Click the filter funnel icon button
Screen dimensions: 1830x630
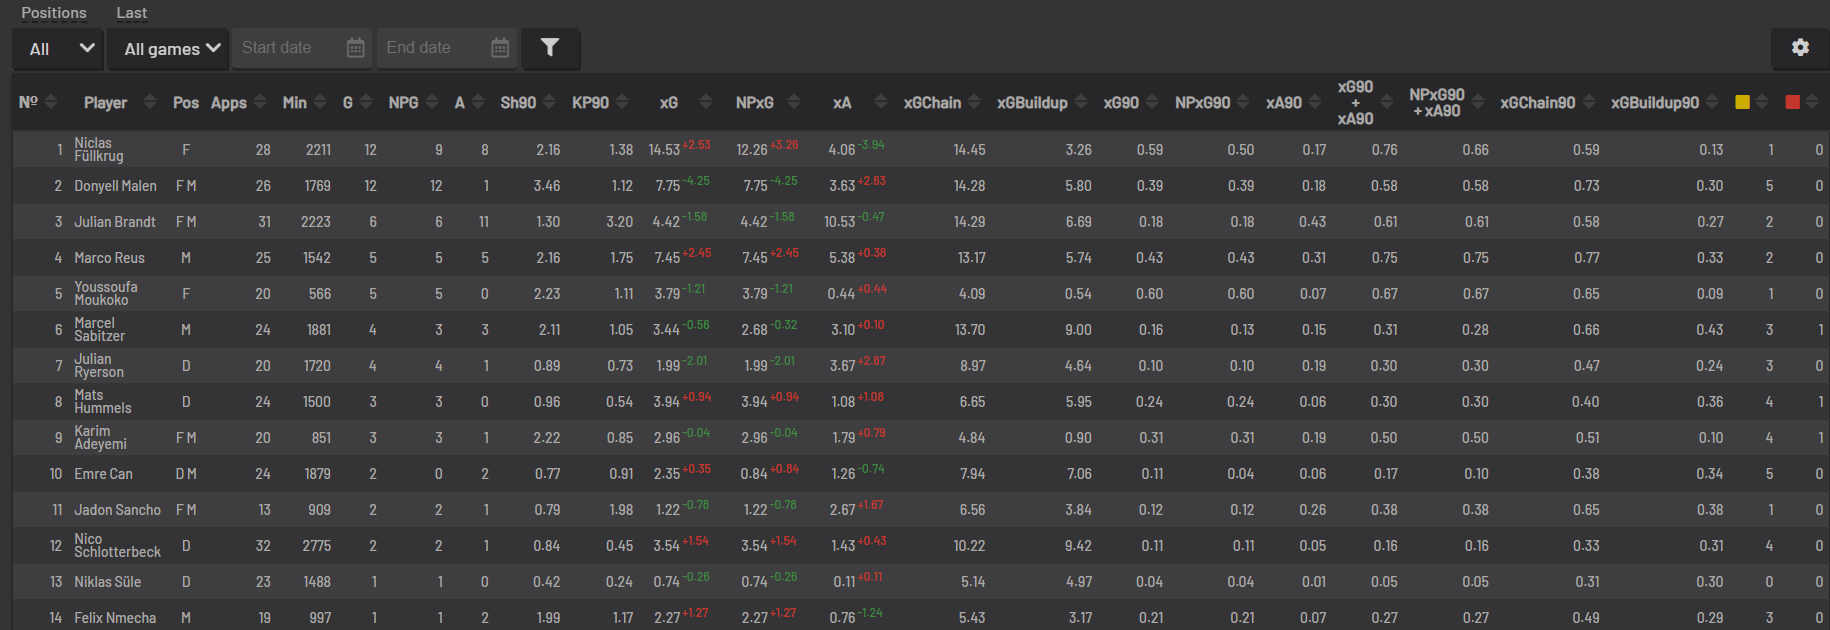click(549, 48)
